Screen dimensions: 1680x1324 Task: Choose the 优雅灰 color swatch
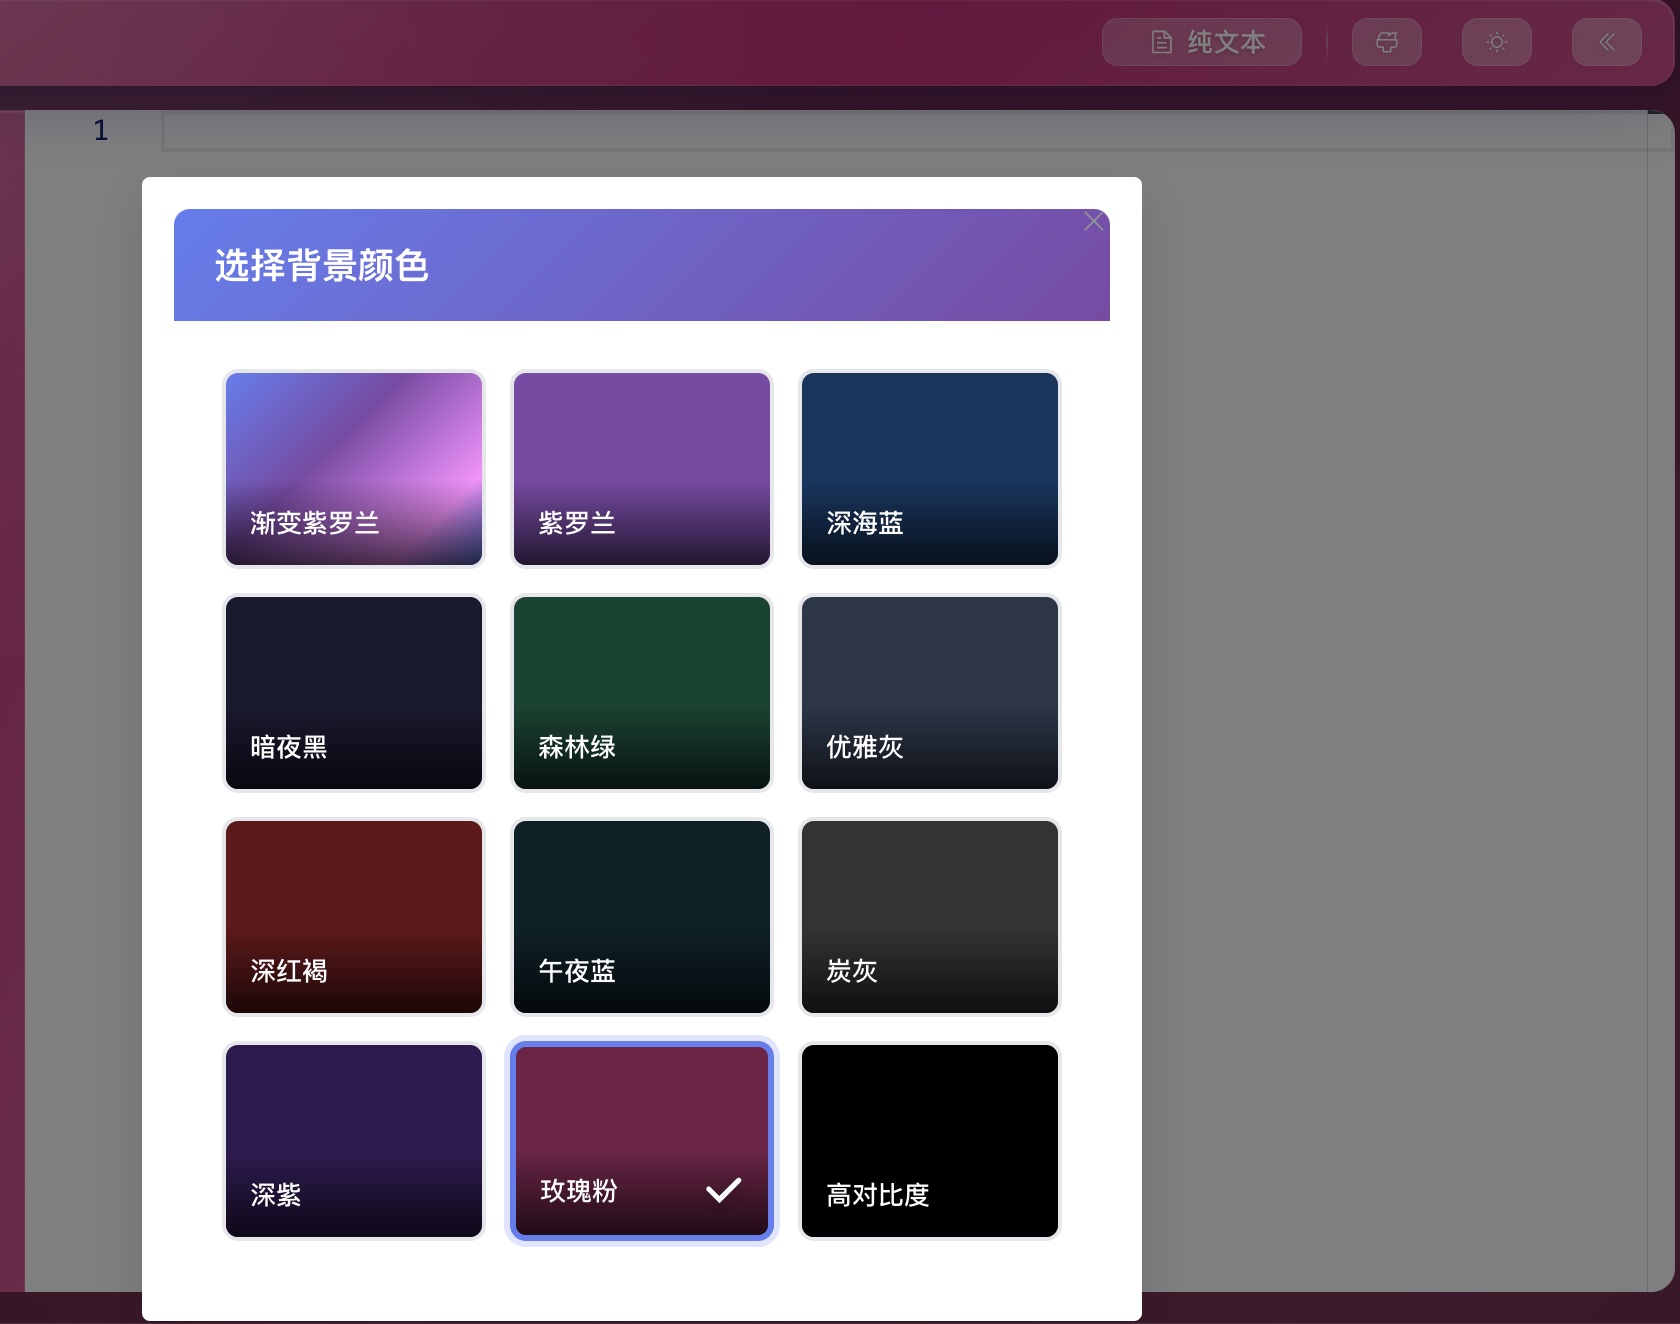click(x=930, y=692)
